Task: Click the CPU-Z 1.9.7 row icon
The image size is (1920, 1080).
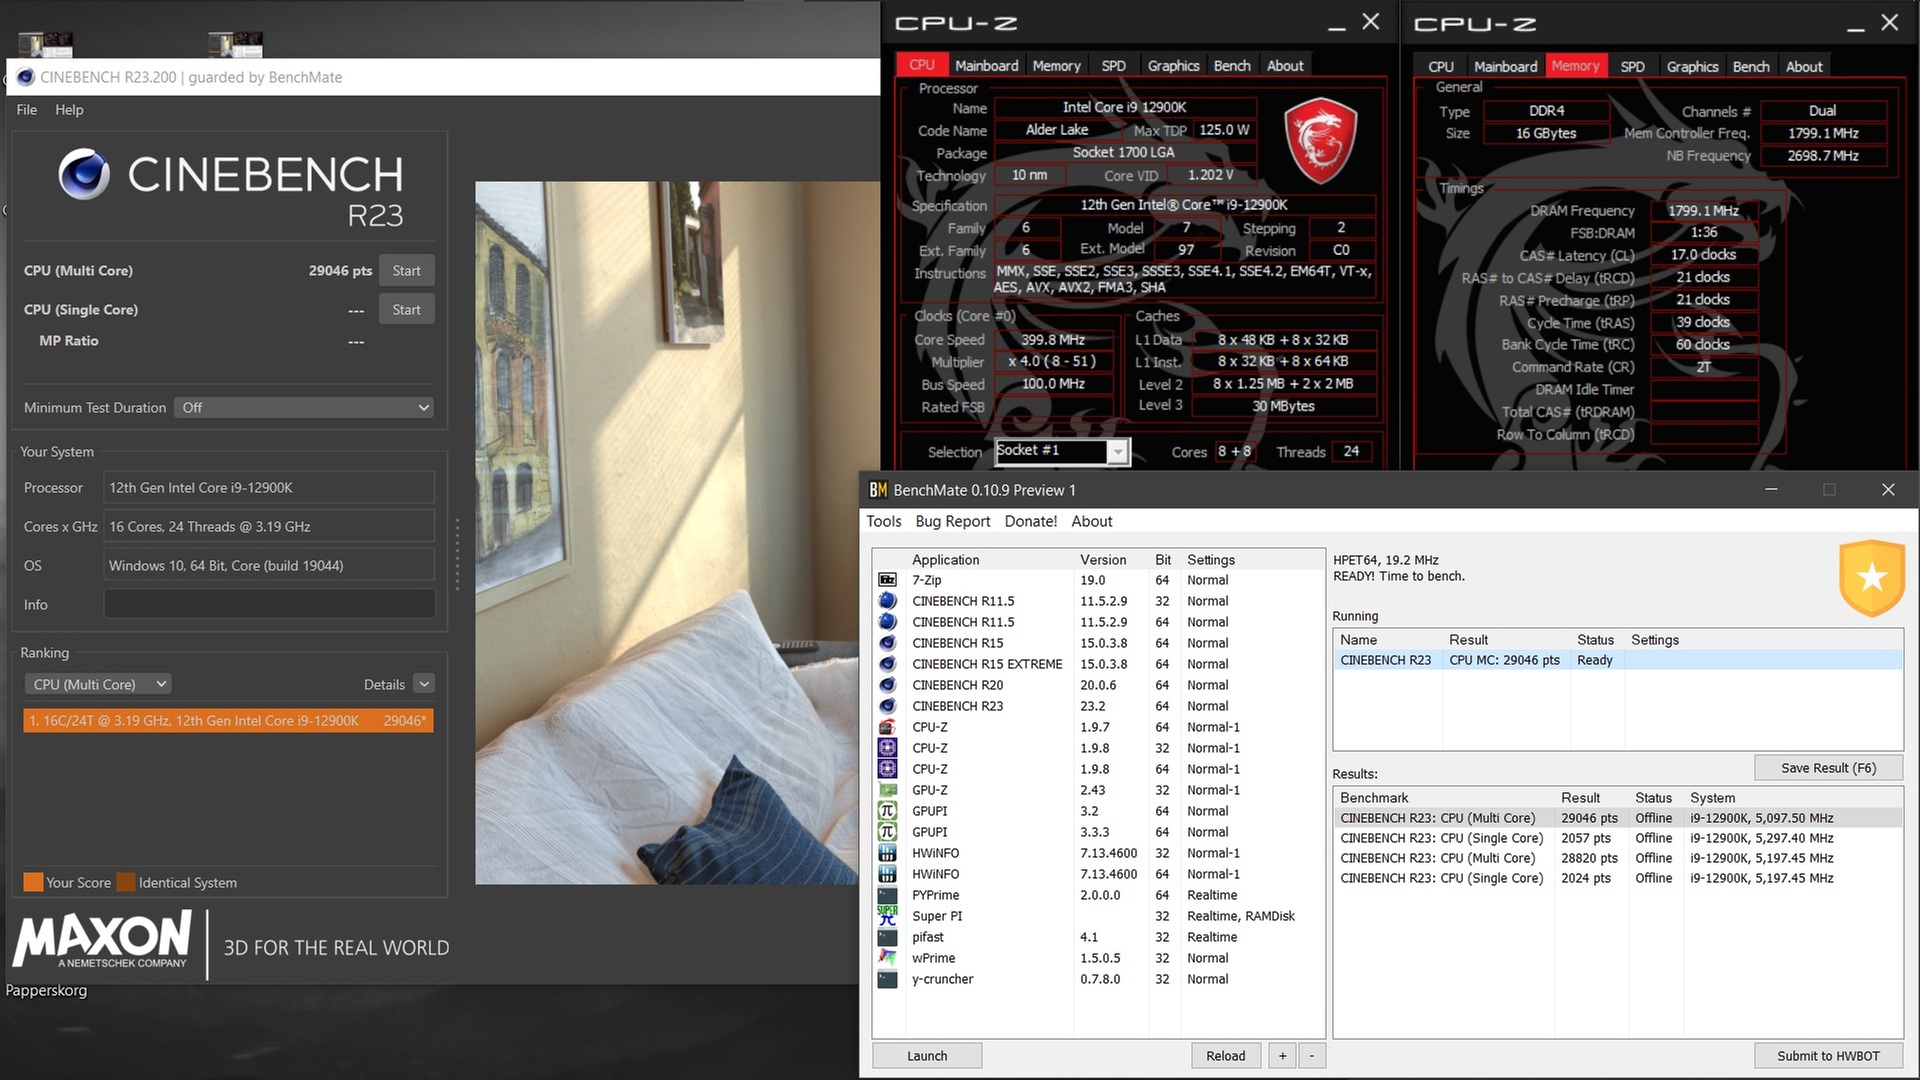Action: pyautogui.click(x=887, y=727)
